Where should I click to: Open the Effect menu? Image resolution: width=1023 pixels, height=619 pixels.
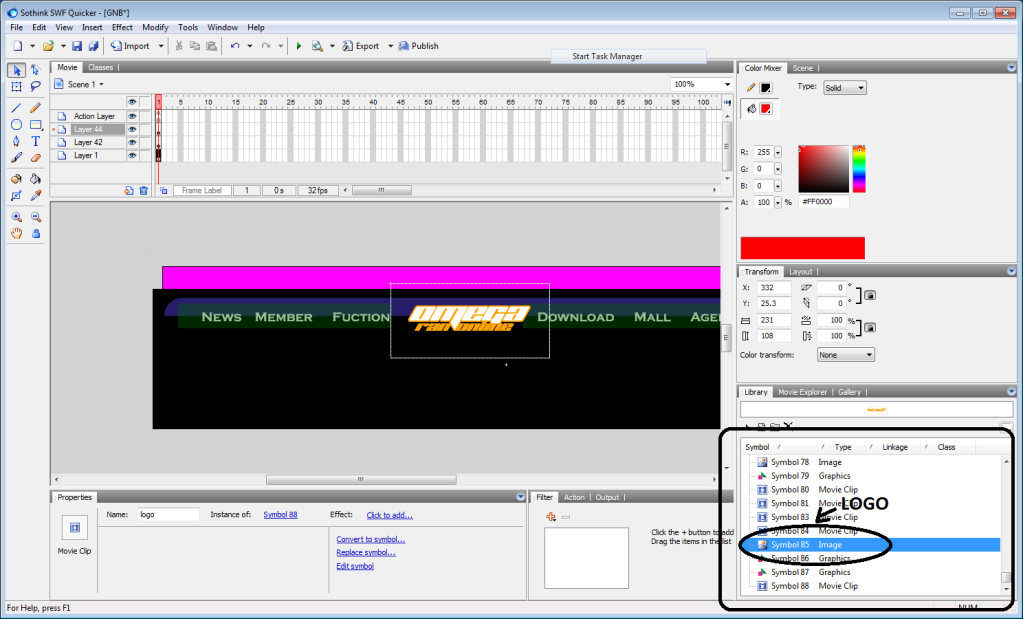(x=122, y=27)
